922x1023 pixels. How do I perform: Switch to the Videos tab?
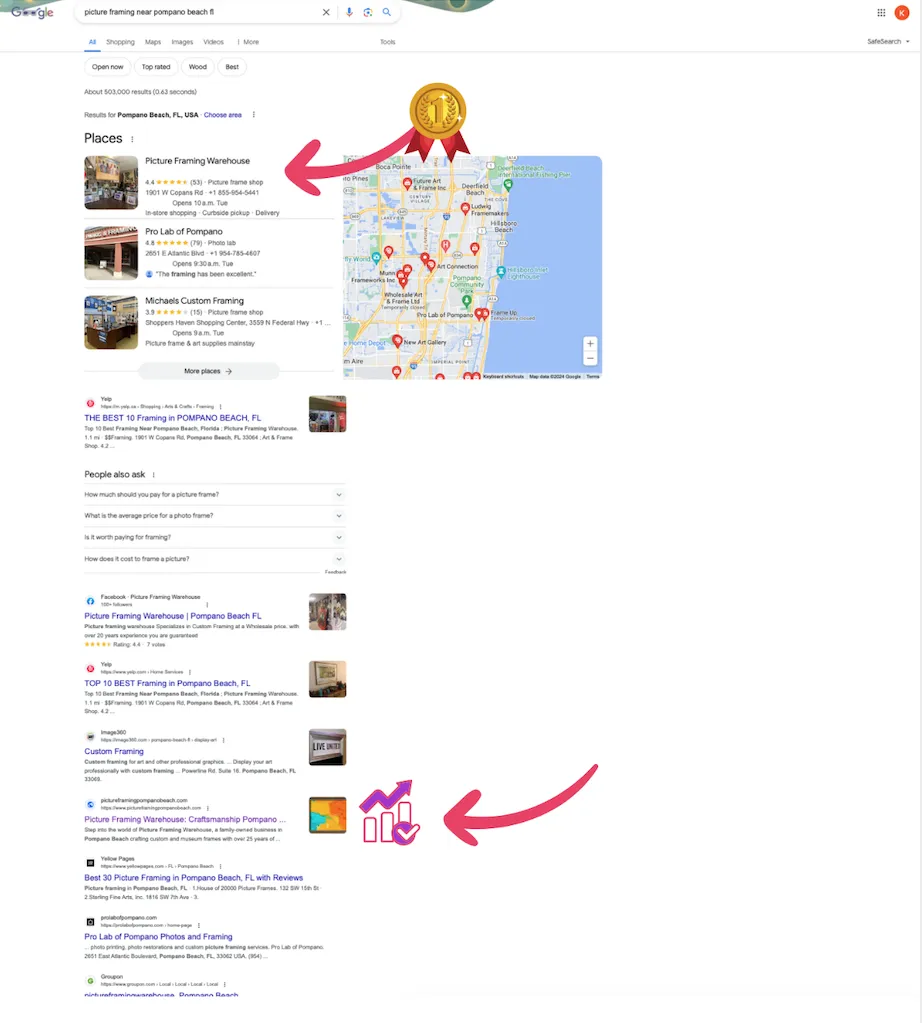213,42
